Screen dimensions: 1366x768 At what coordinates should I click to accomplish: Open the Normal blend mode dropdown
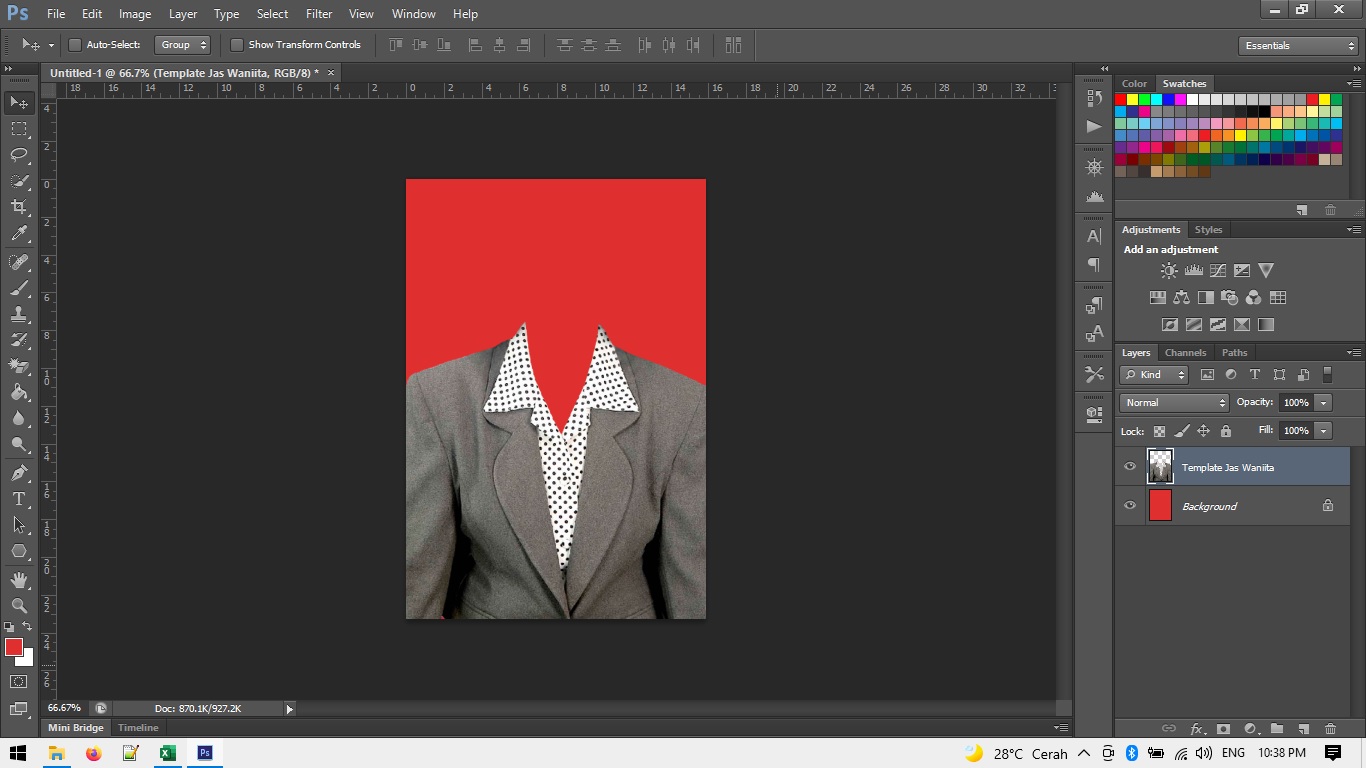pyautogui.click(x=1172, y=402)
